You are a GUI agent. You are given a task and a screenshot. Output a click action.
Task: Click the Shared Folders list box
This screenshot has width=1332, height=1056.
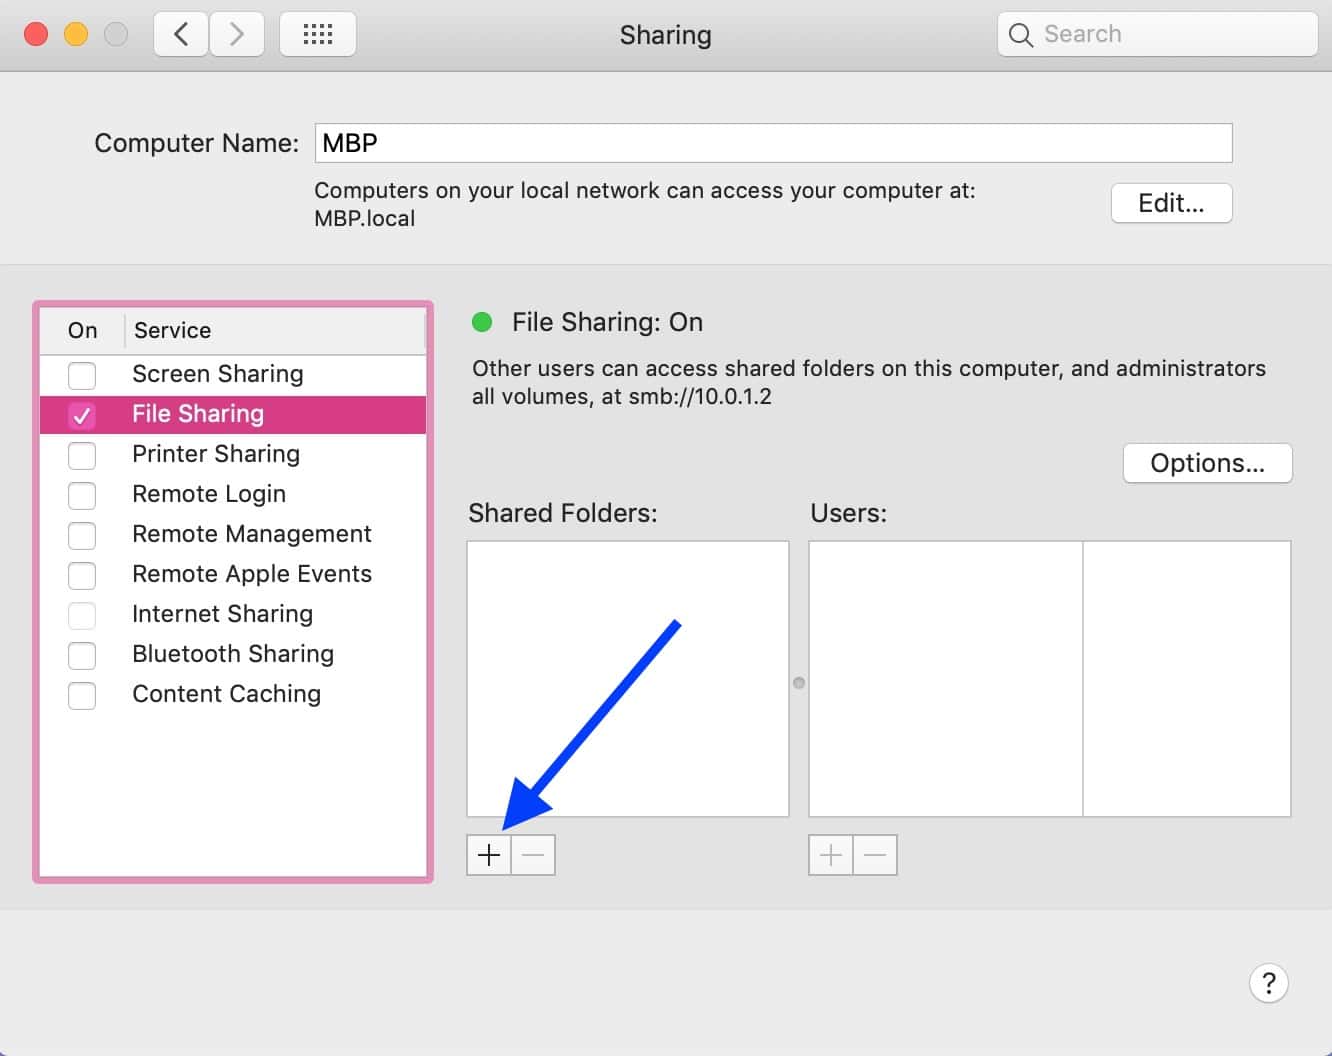click(628, 679)
